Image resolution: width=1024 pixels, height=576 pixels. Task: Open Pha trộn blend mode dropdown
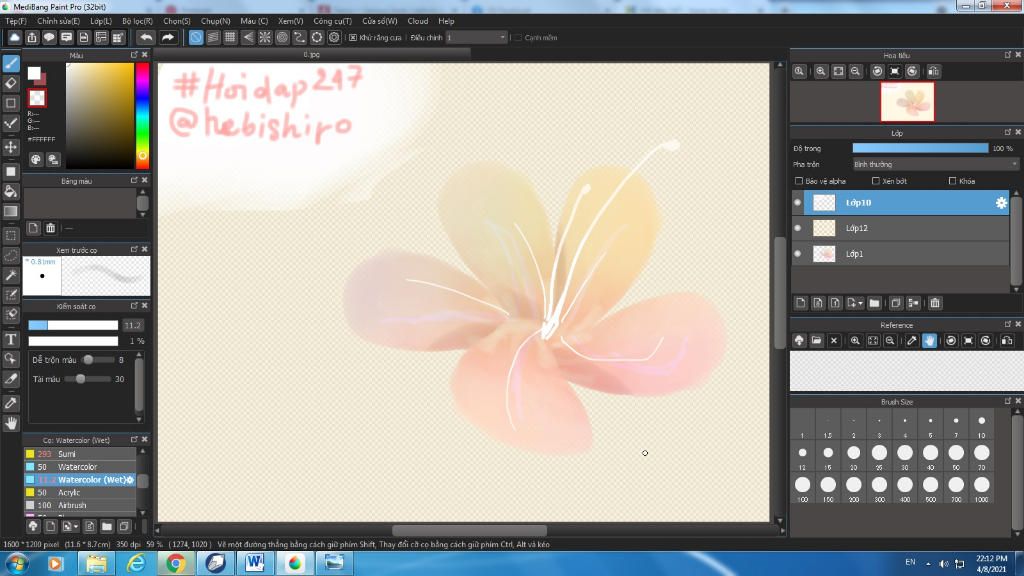pos(935,165)
